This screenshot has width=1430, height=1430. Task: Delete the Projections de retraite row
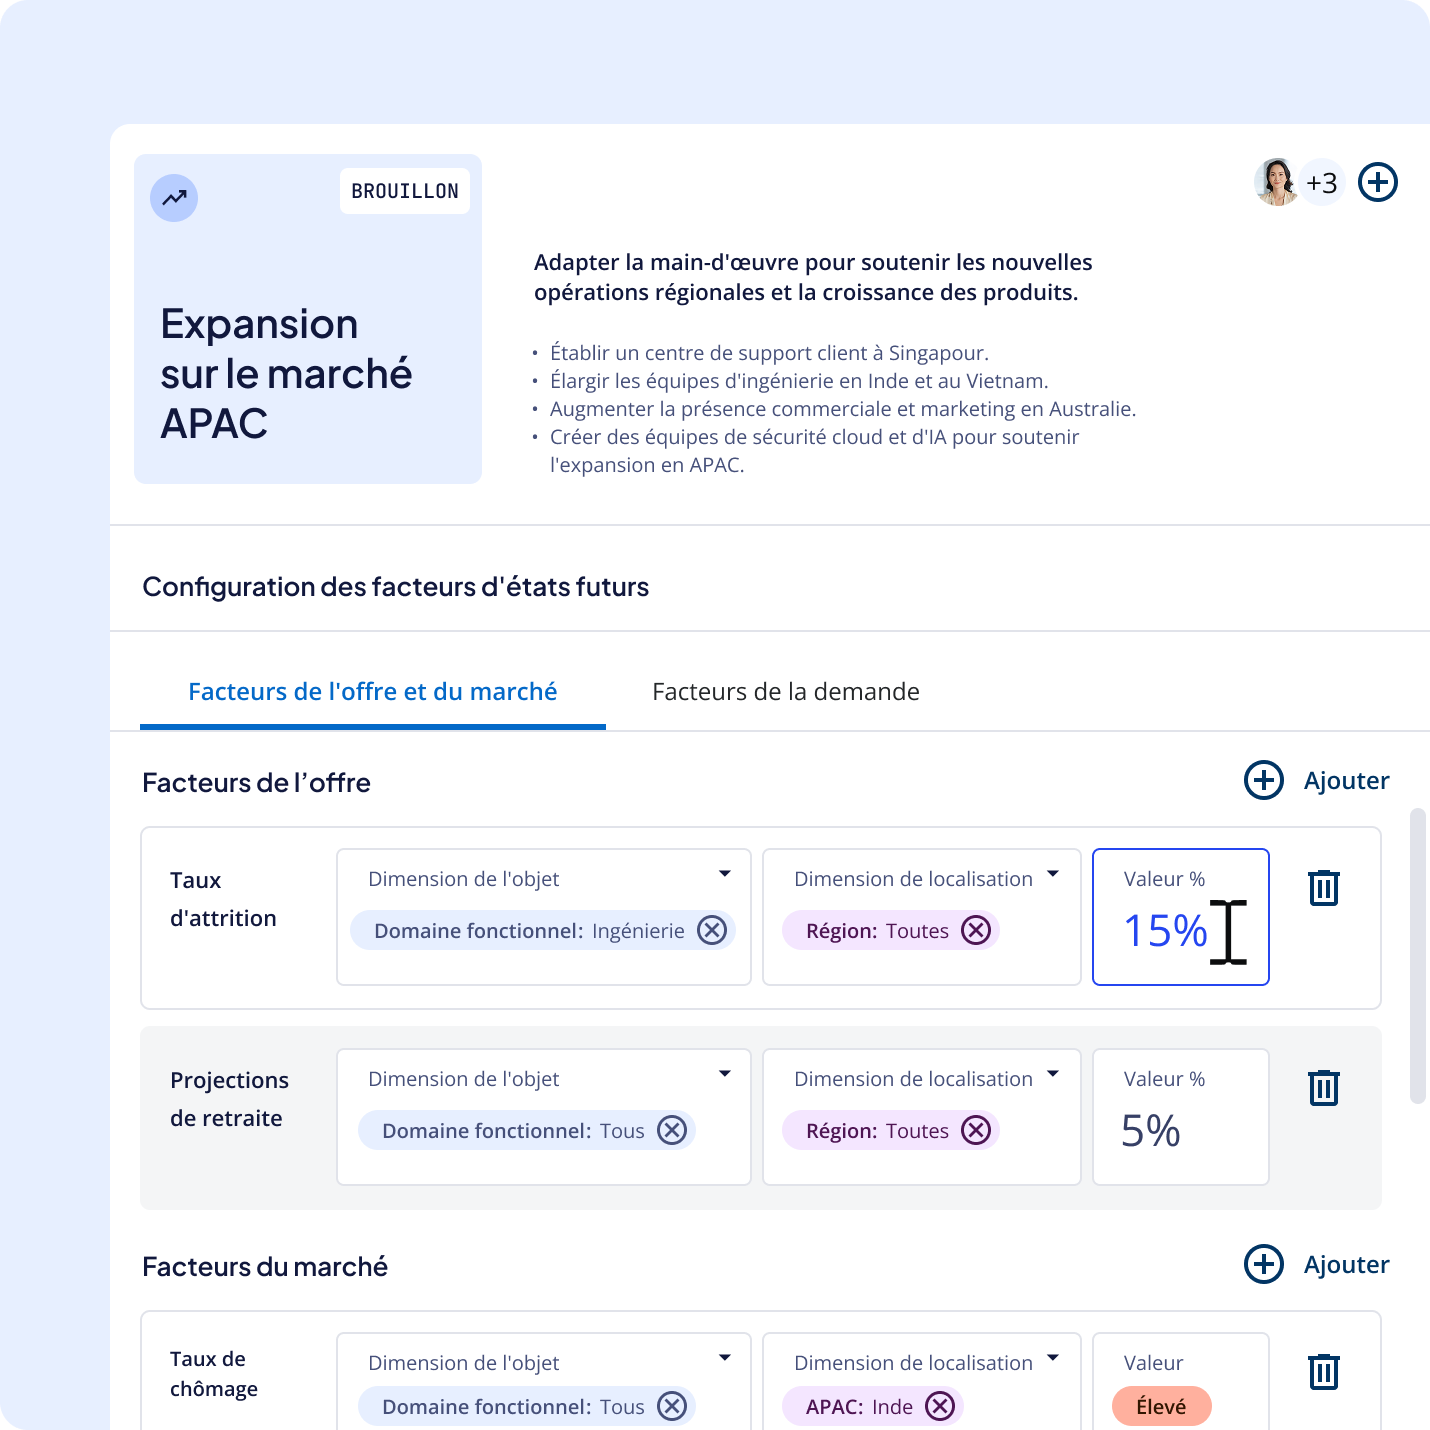[1323, 1088]
